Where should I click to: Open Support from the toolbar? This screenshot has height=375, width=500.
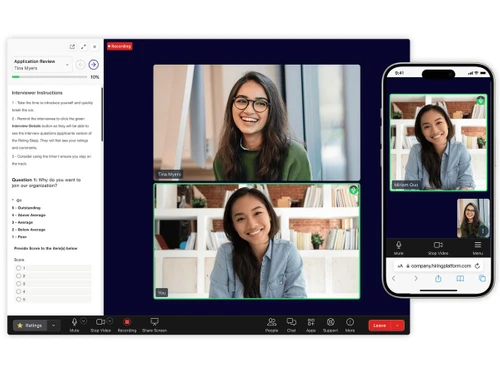(330, 325)
